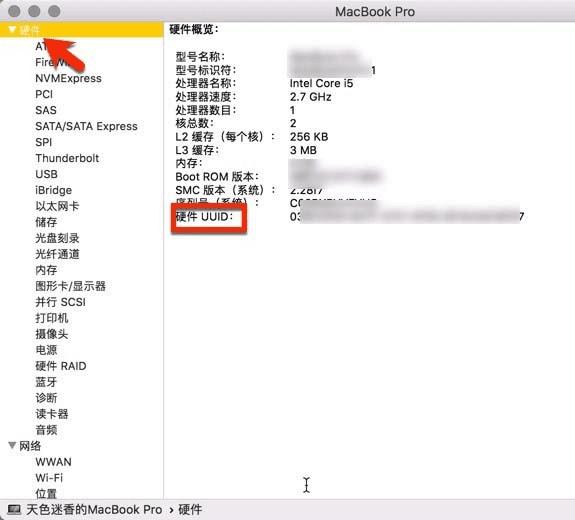Select iBridge in the sidebar

pyautogui.click(x=54, y=190)
